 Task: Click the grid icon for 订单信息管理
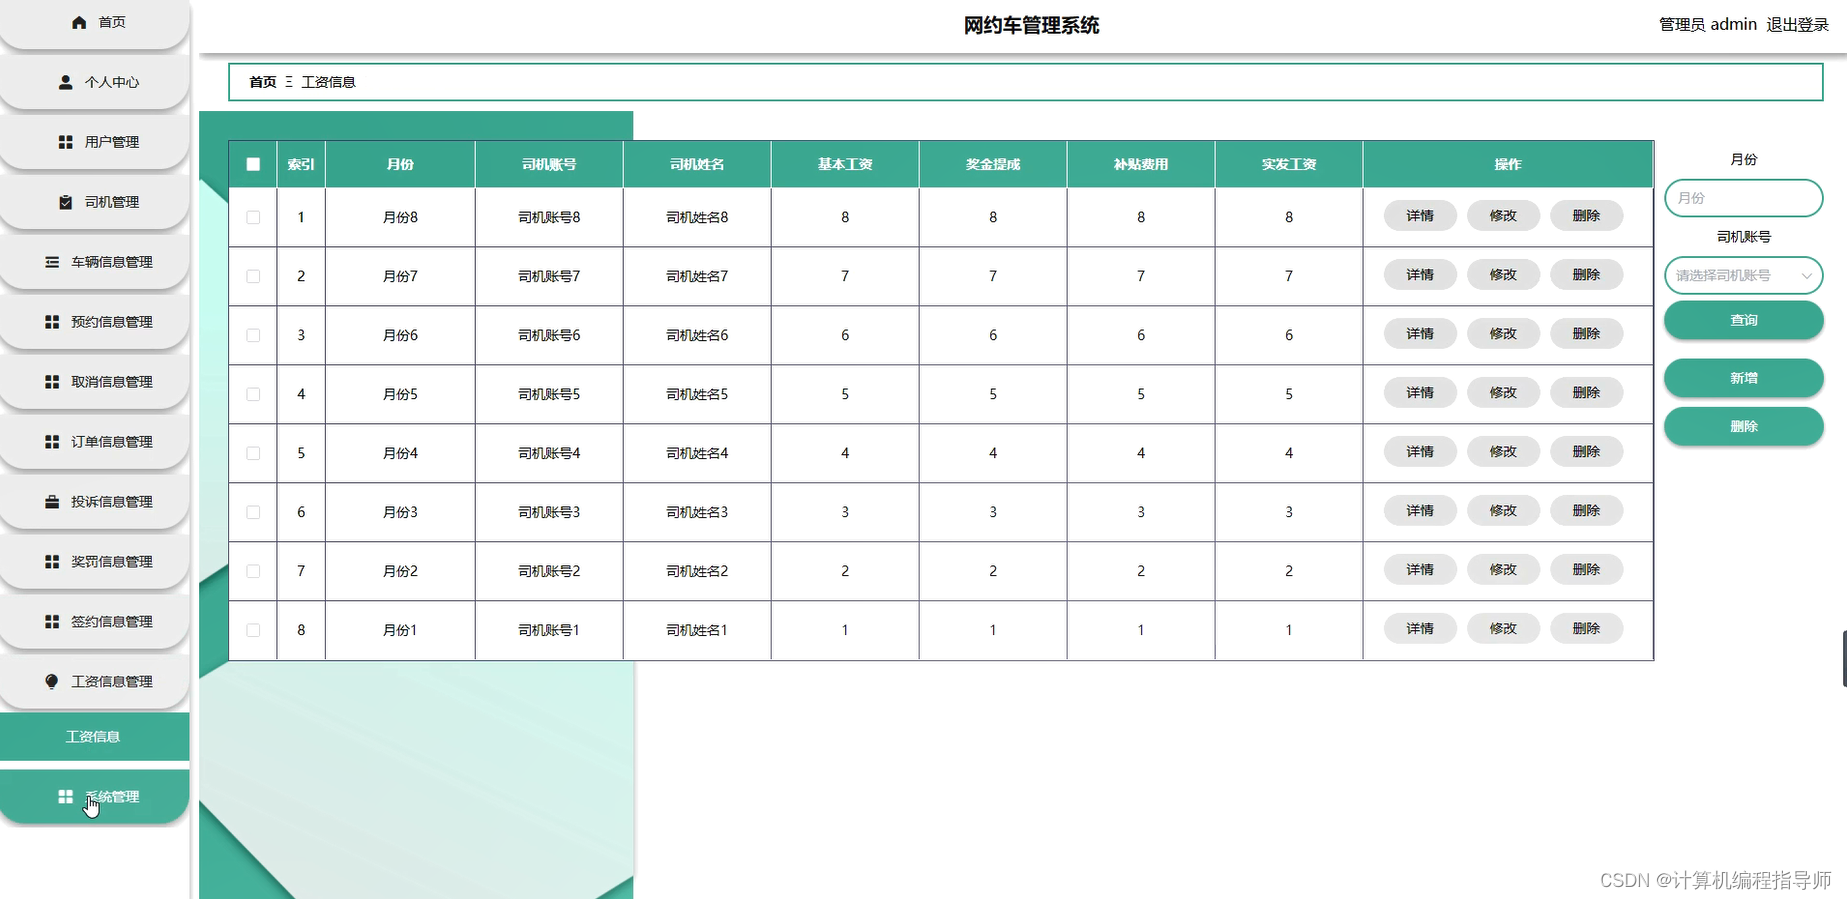[x=52, y=442]
